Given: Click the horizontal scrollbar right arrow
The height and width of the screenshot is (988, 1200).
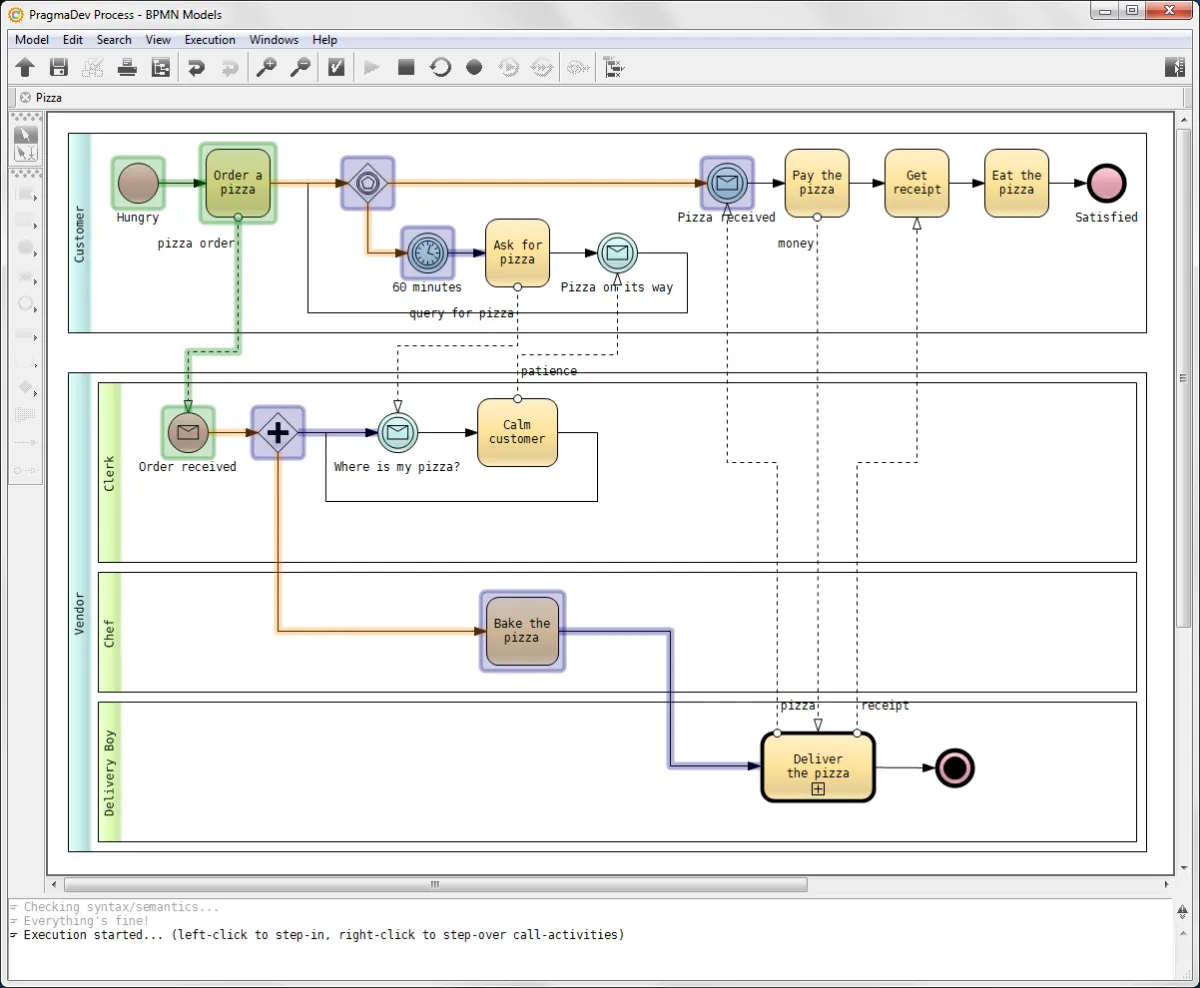Looking at the screenshot, I should 1167,884.
